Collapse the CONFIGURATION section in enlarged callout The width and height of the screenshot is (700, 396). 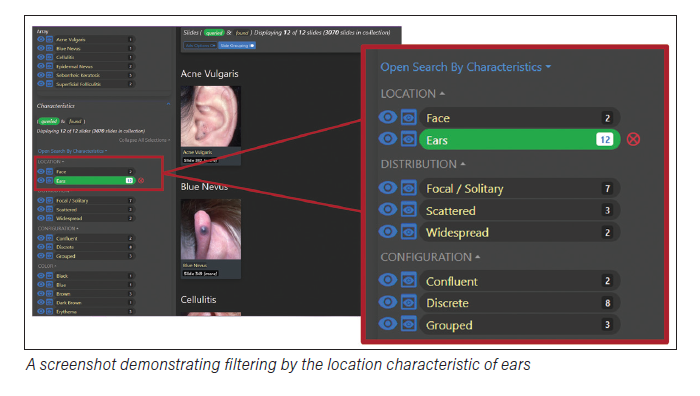(x=430, y=257)
